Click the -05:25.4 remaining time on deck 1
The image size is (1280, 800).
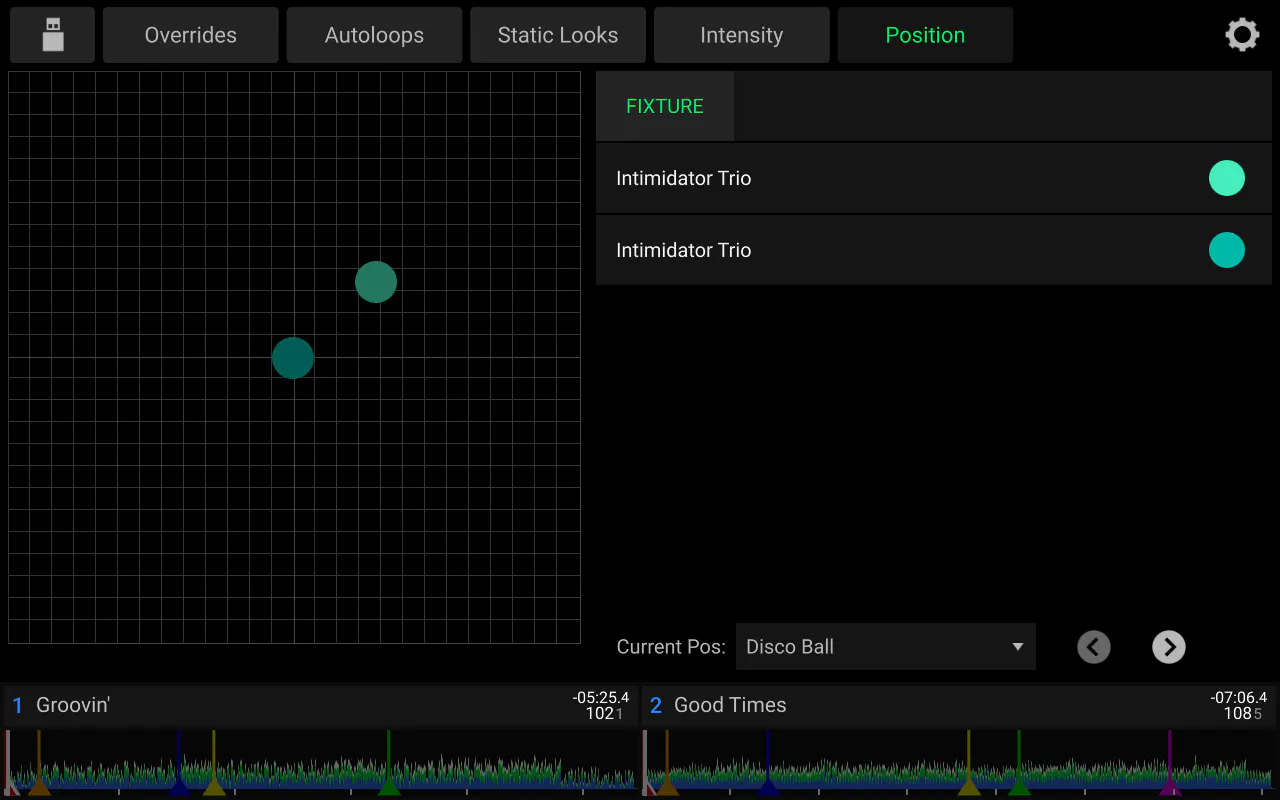click(601, 698)
